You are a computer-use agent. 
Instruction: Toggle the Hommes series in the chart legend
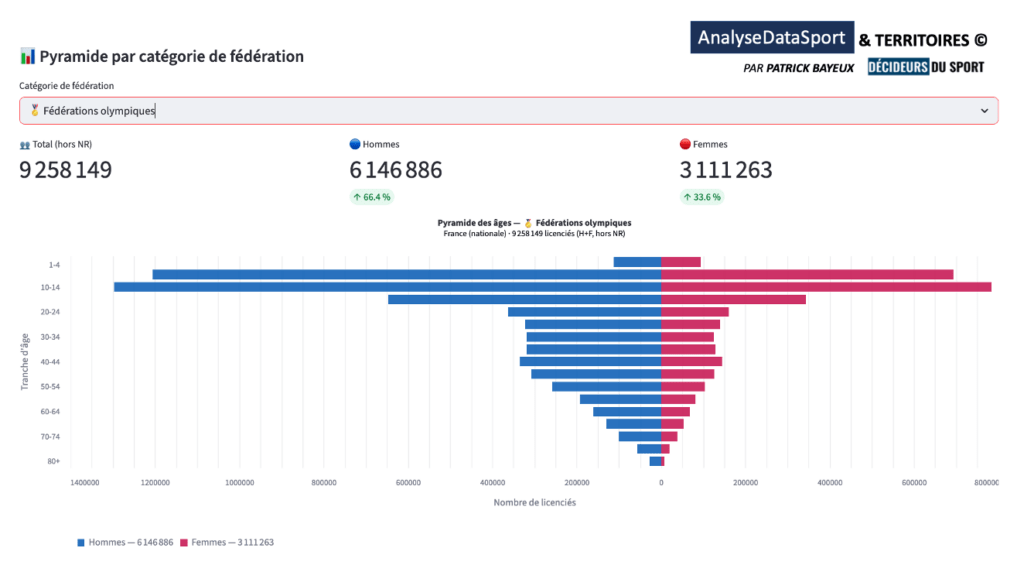pos(125,542)
